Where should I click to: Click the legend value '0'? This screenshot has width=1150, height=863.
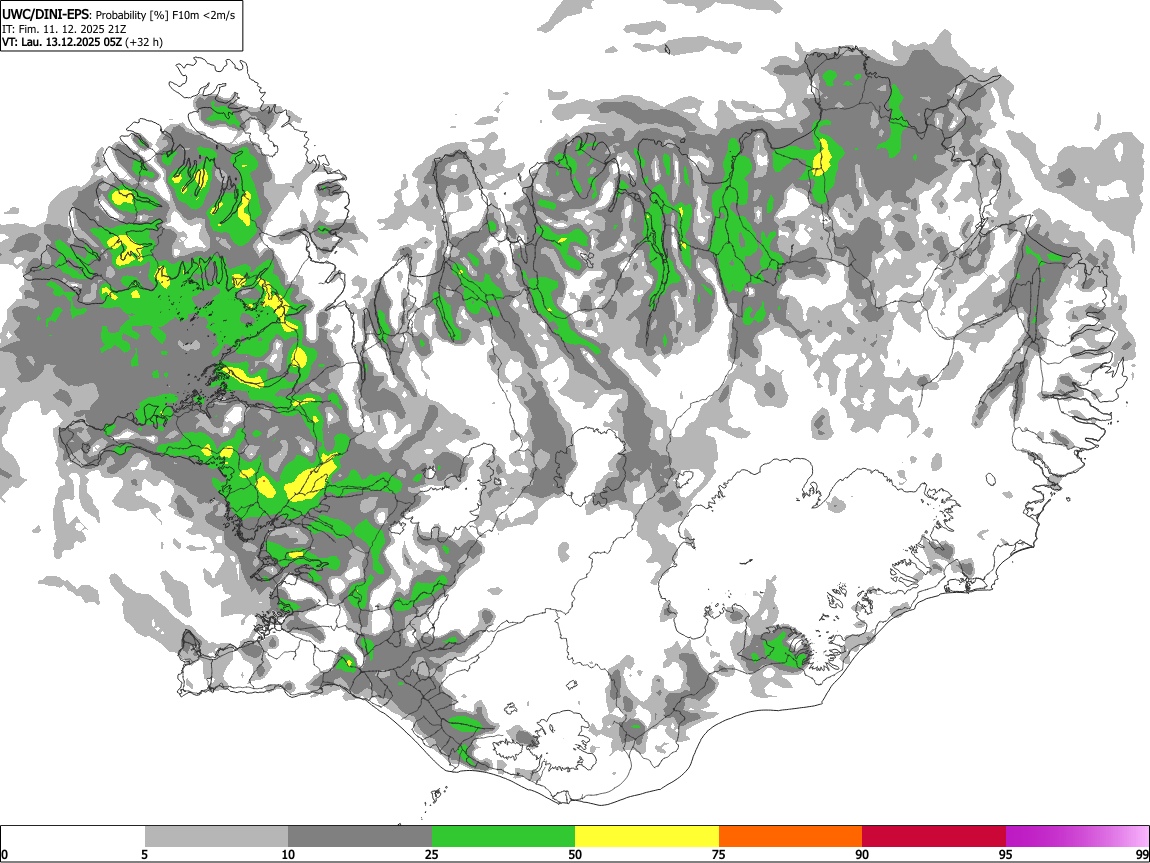point(4,855)
